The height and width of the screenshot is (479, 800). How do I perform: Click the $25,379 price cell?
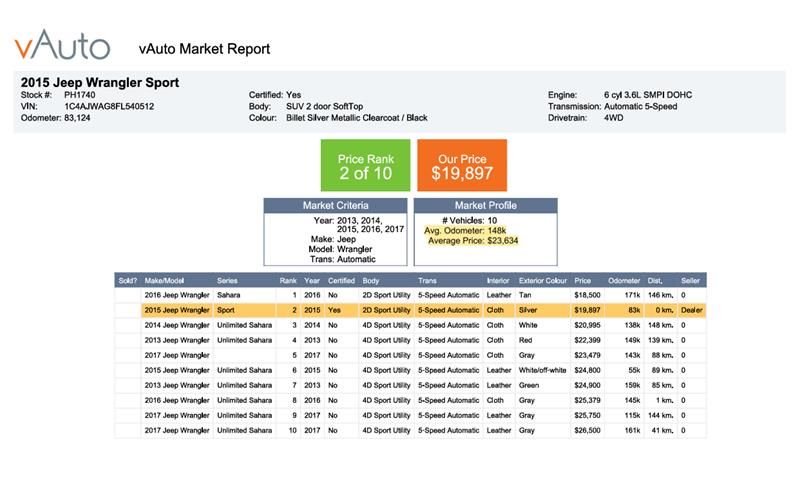[x=587, y=400]
